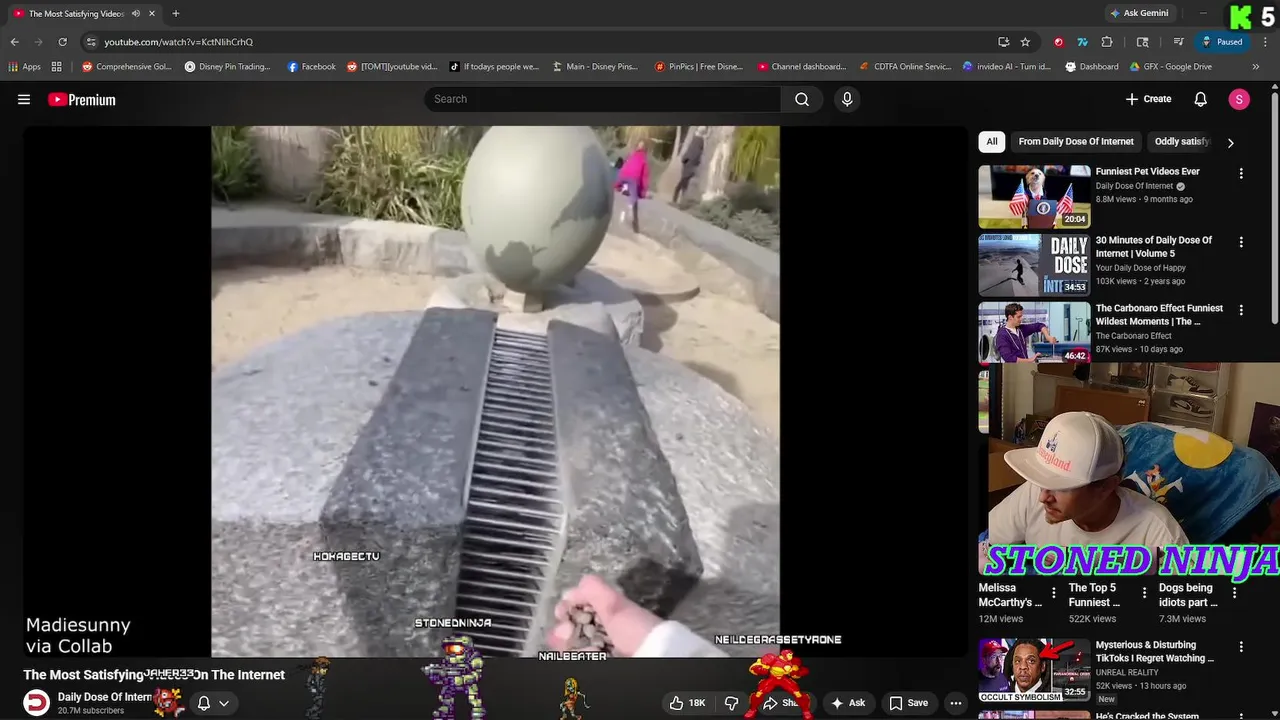This screenshot has width=1280, height=720.
Task: Open the Dashboard bookmark
Action: tap(1092, 67)
